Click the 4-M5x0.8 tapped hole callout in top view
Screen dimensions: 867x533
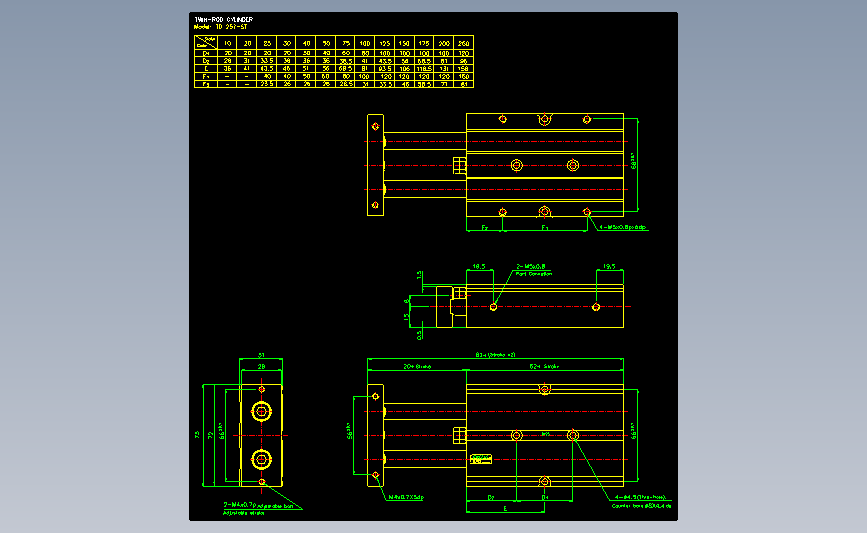[x=623, y=227]
